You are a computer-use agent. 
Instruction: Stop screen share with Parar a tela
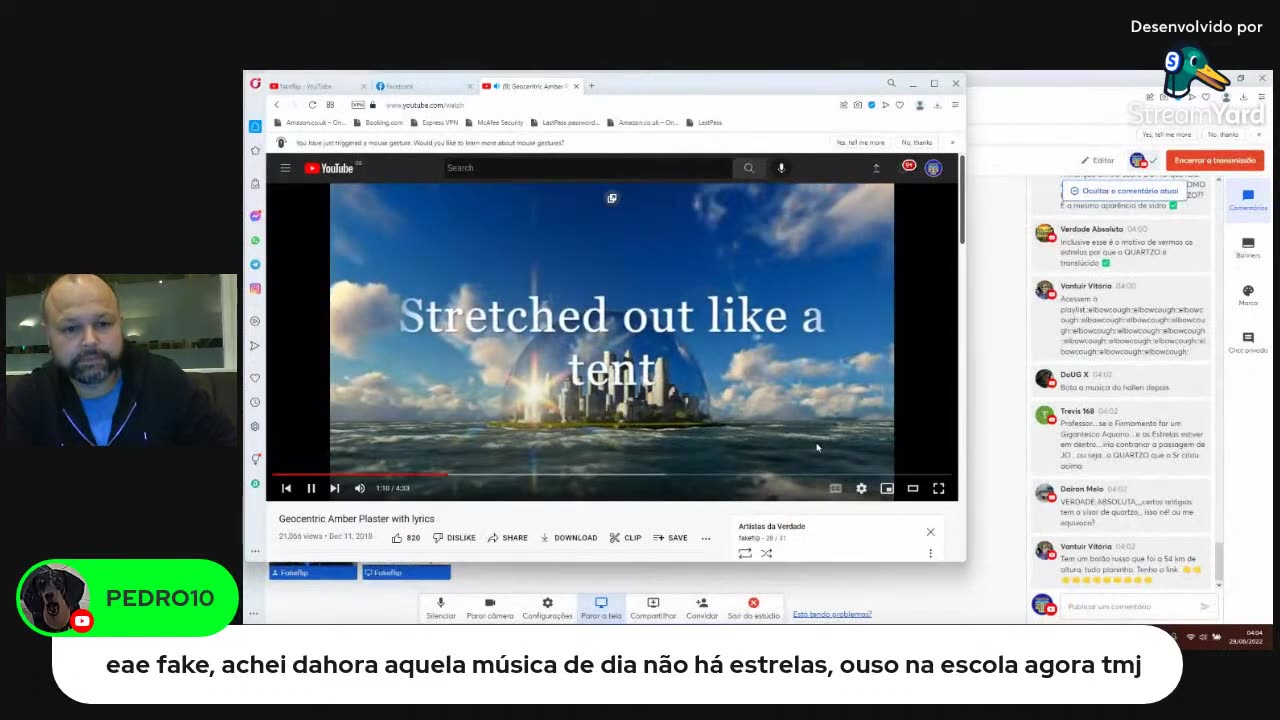tap(601, 608)
